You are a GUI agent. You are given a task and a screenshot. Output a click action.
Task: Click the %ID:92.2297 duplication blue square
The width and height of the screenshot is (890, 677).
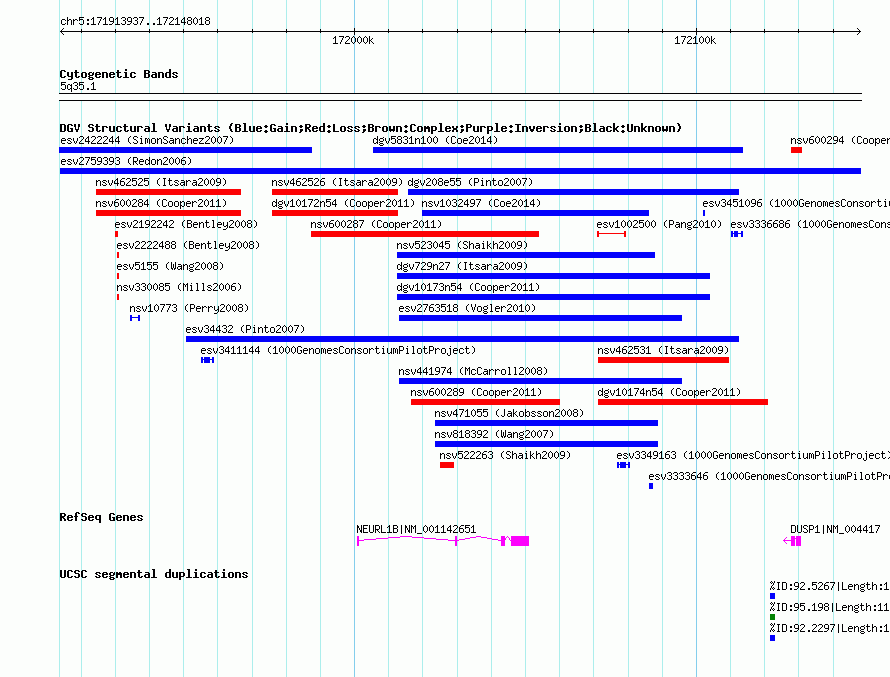click(x=773, y=638)
